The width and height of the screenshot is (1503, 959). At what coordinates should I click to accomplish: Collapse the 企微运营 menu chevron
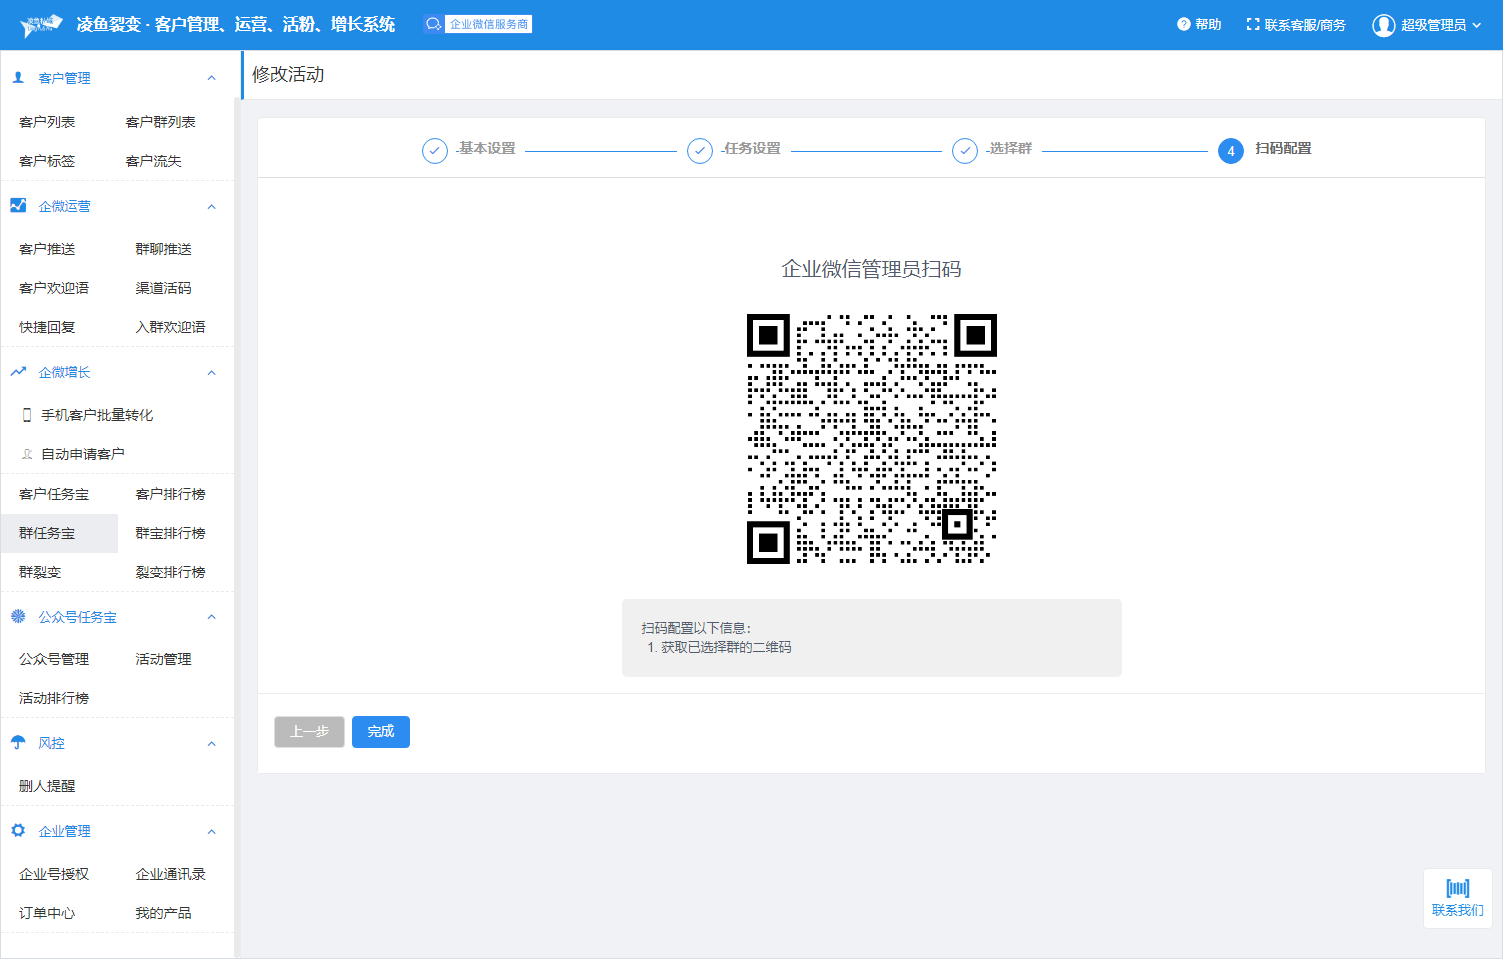(211, 207)
